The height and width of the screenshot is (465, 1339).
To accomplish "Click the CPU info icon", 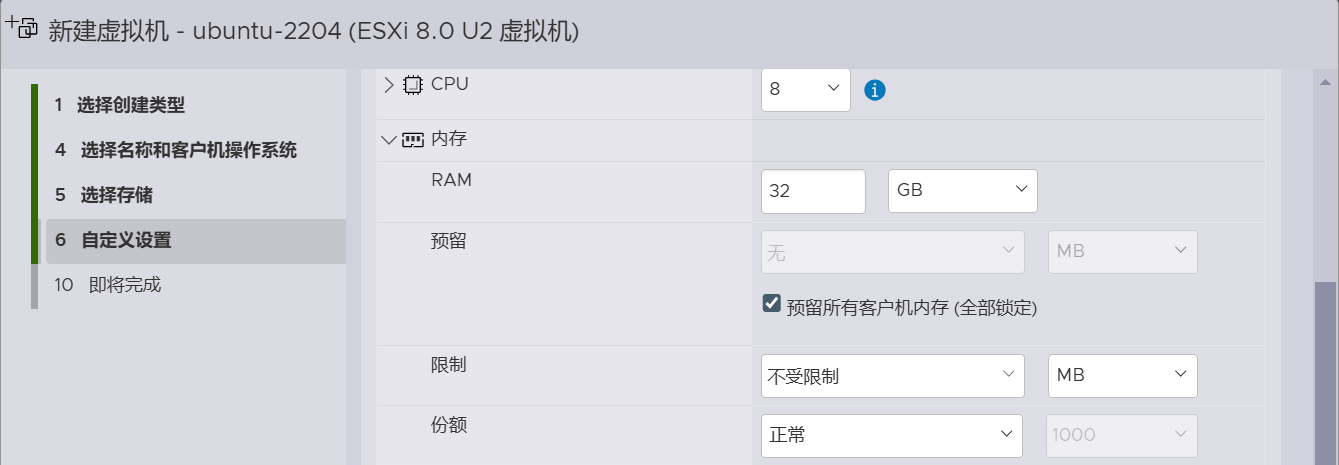I will [x=875, y=90].
